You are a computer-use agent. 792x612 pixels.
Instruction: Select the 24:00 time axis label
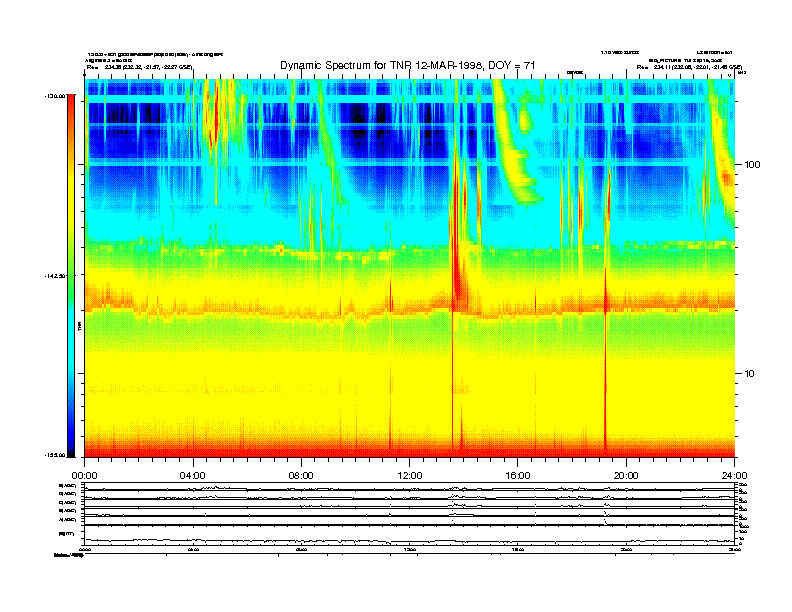coord(734,476)
